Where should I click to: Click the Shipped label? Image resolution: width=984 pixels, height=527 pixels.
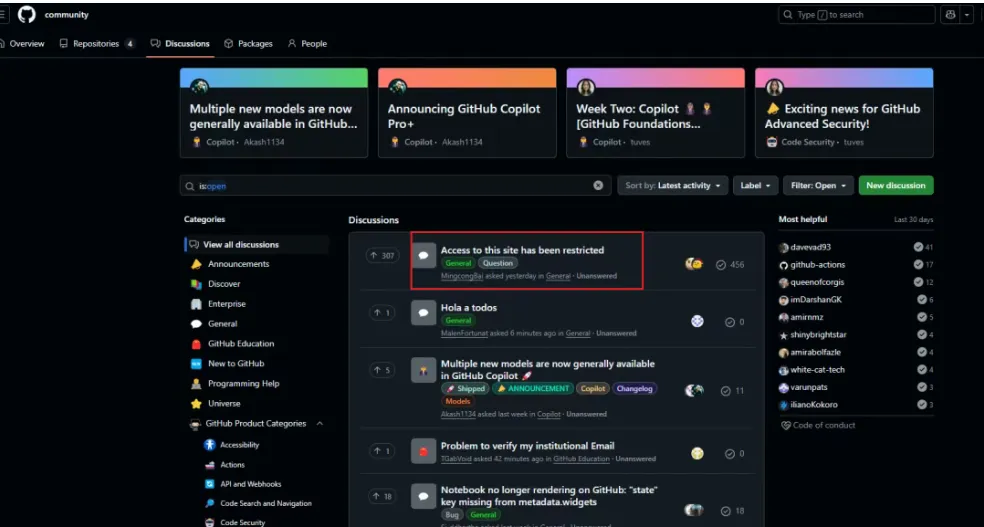click(465, 389)
